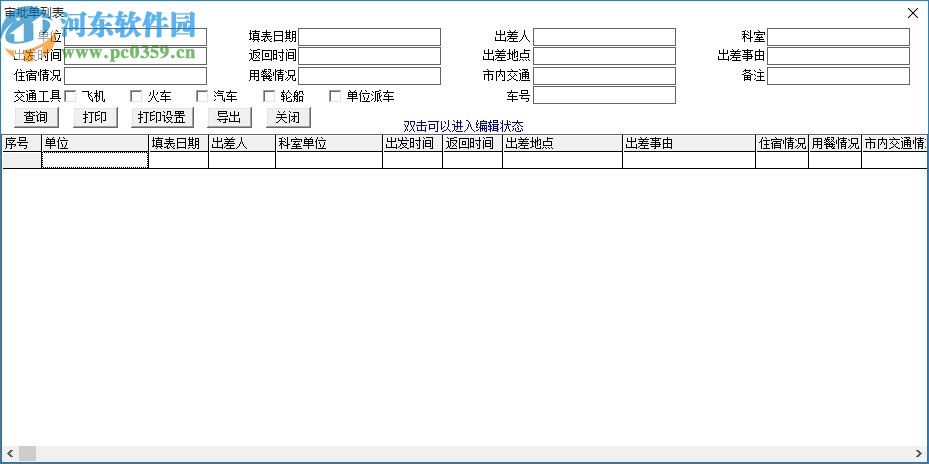
Task: Click the 市内交通 input box
Action: 604,76
